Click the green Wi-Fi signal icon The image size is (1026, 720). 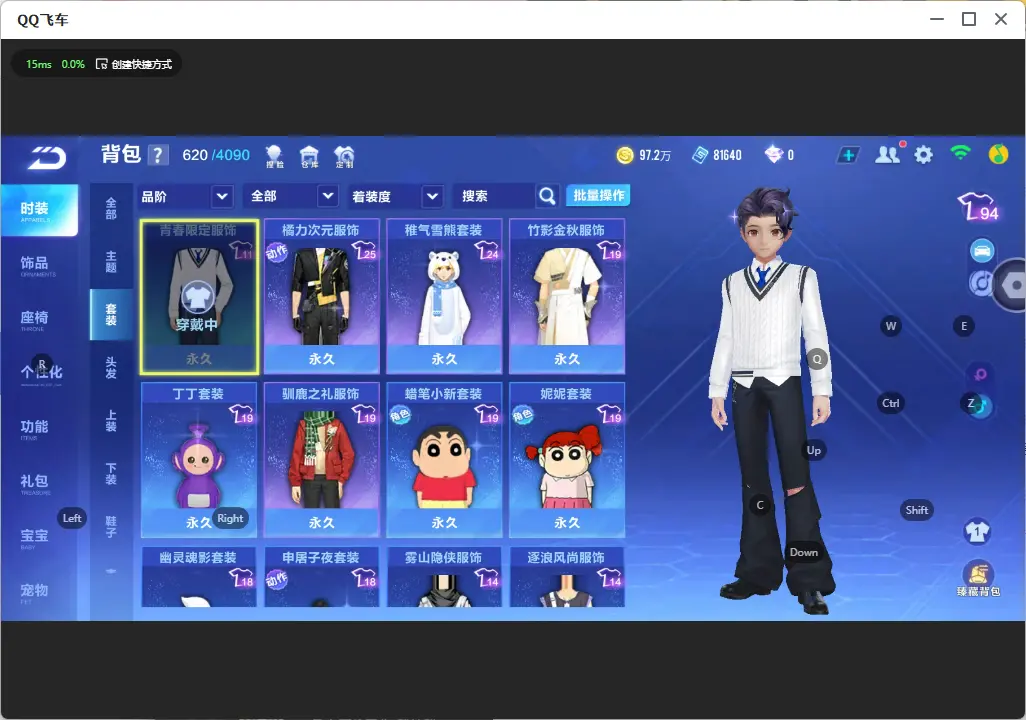point(960,154)
